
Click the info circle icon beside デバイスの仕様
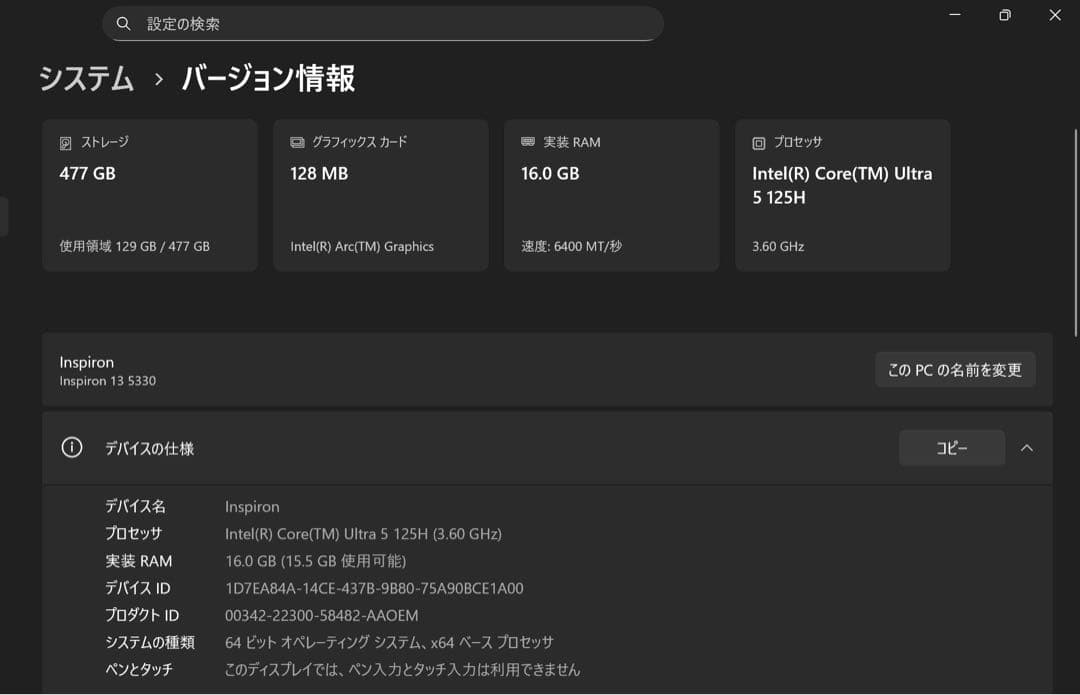71,448
